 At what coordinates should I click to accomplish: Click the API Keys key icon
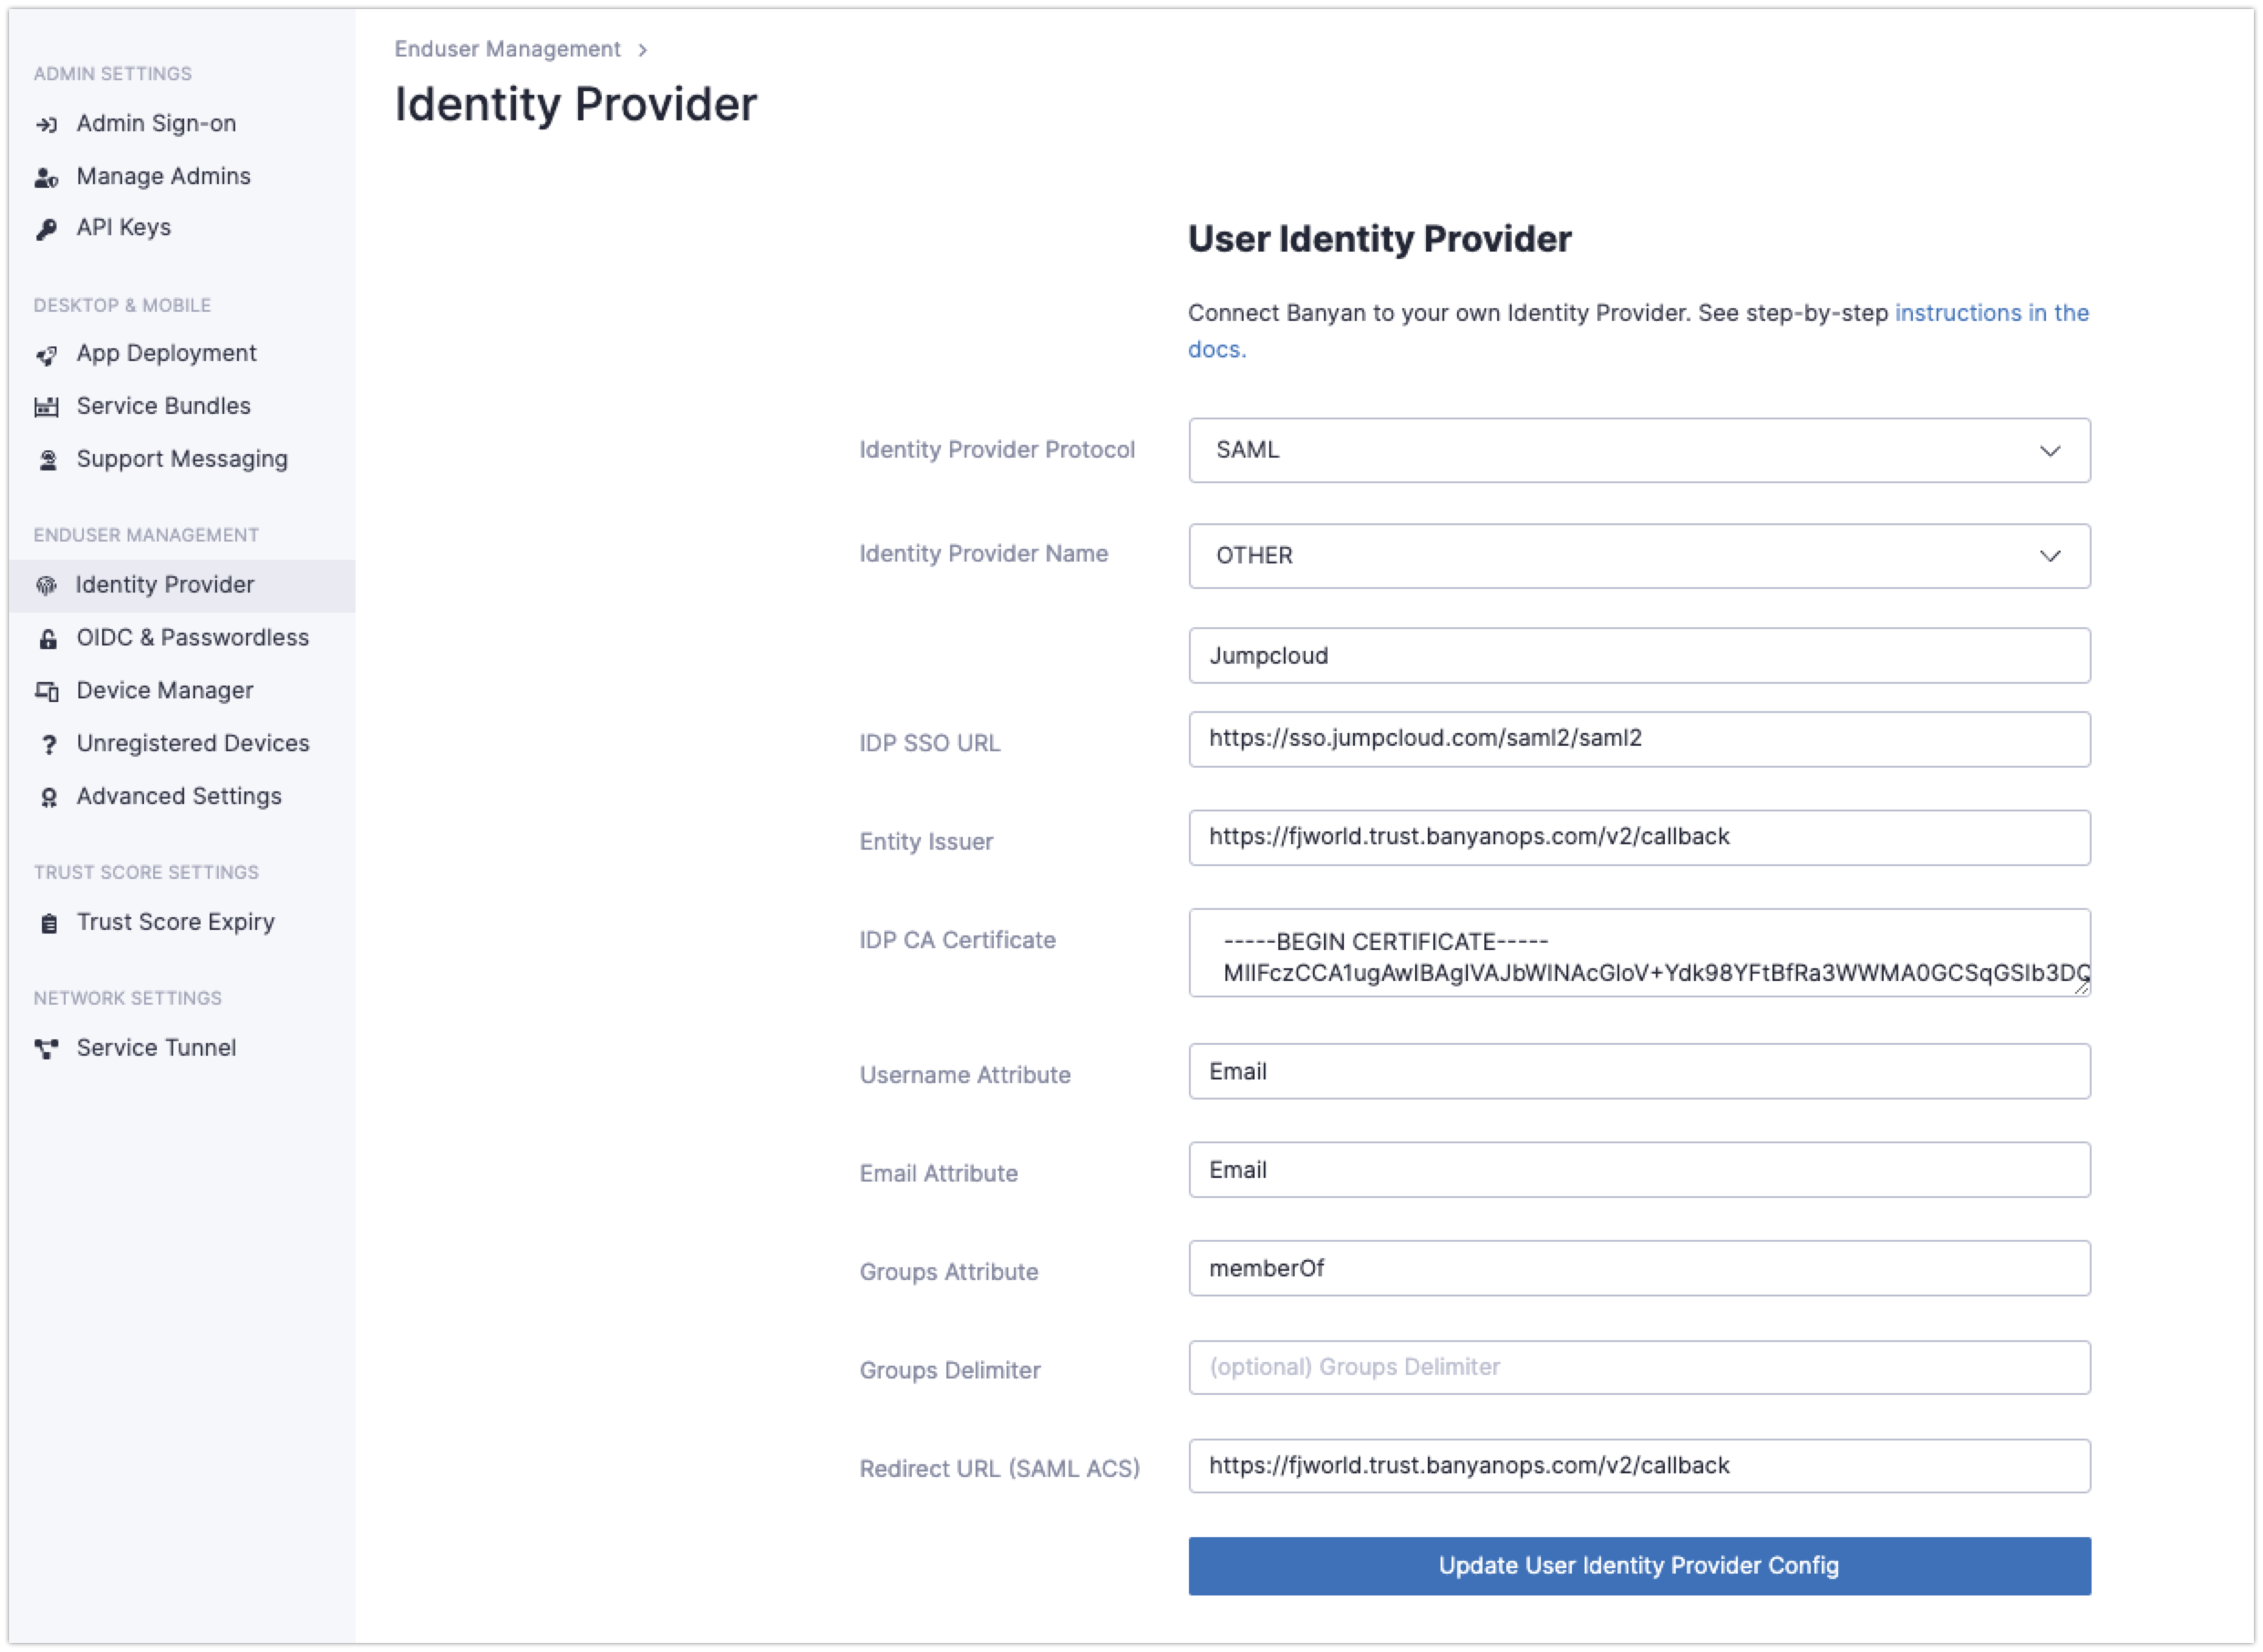(46, 229)
